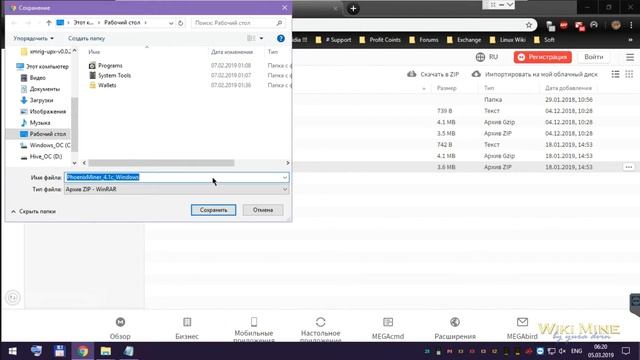
Task: Open the dialog help icon
Action: [281, 38]
